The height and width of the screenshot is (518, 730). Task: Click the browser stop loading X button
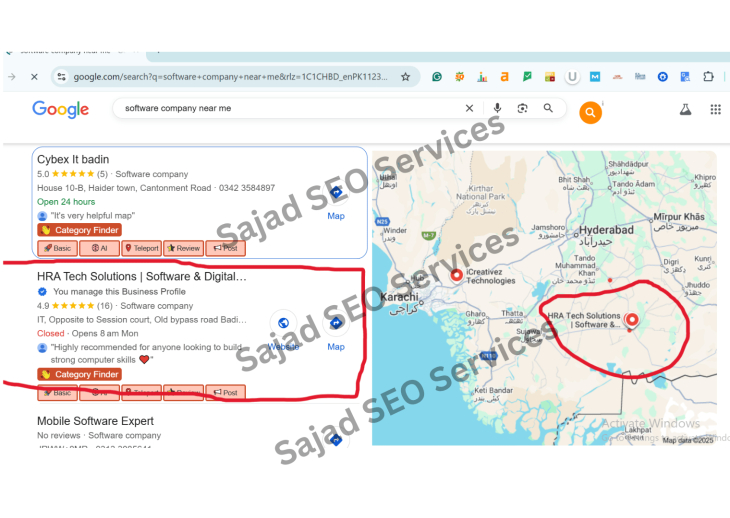coord(34,77)
